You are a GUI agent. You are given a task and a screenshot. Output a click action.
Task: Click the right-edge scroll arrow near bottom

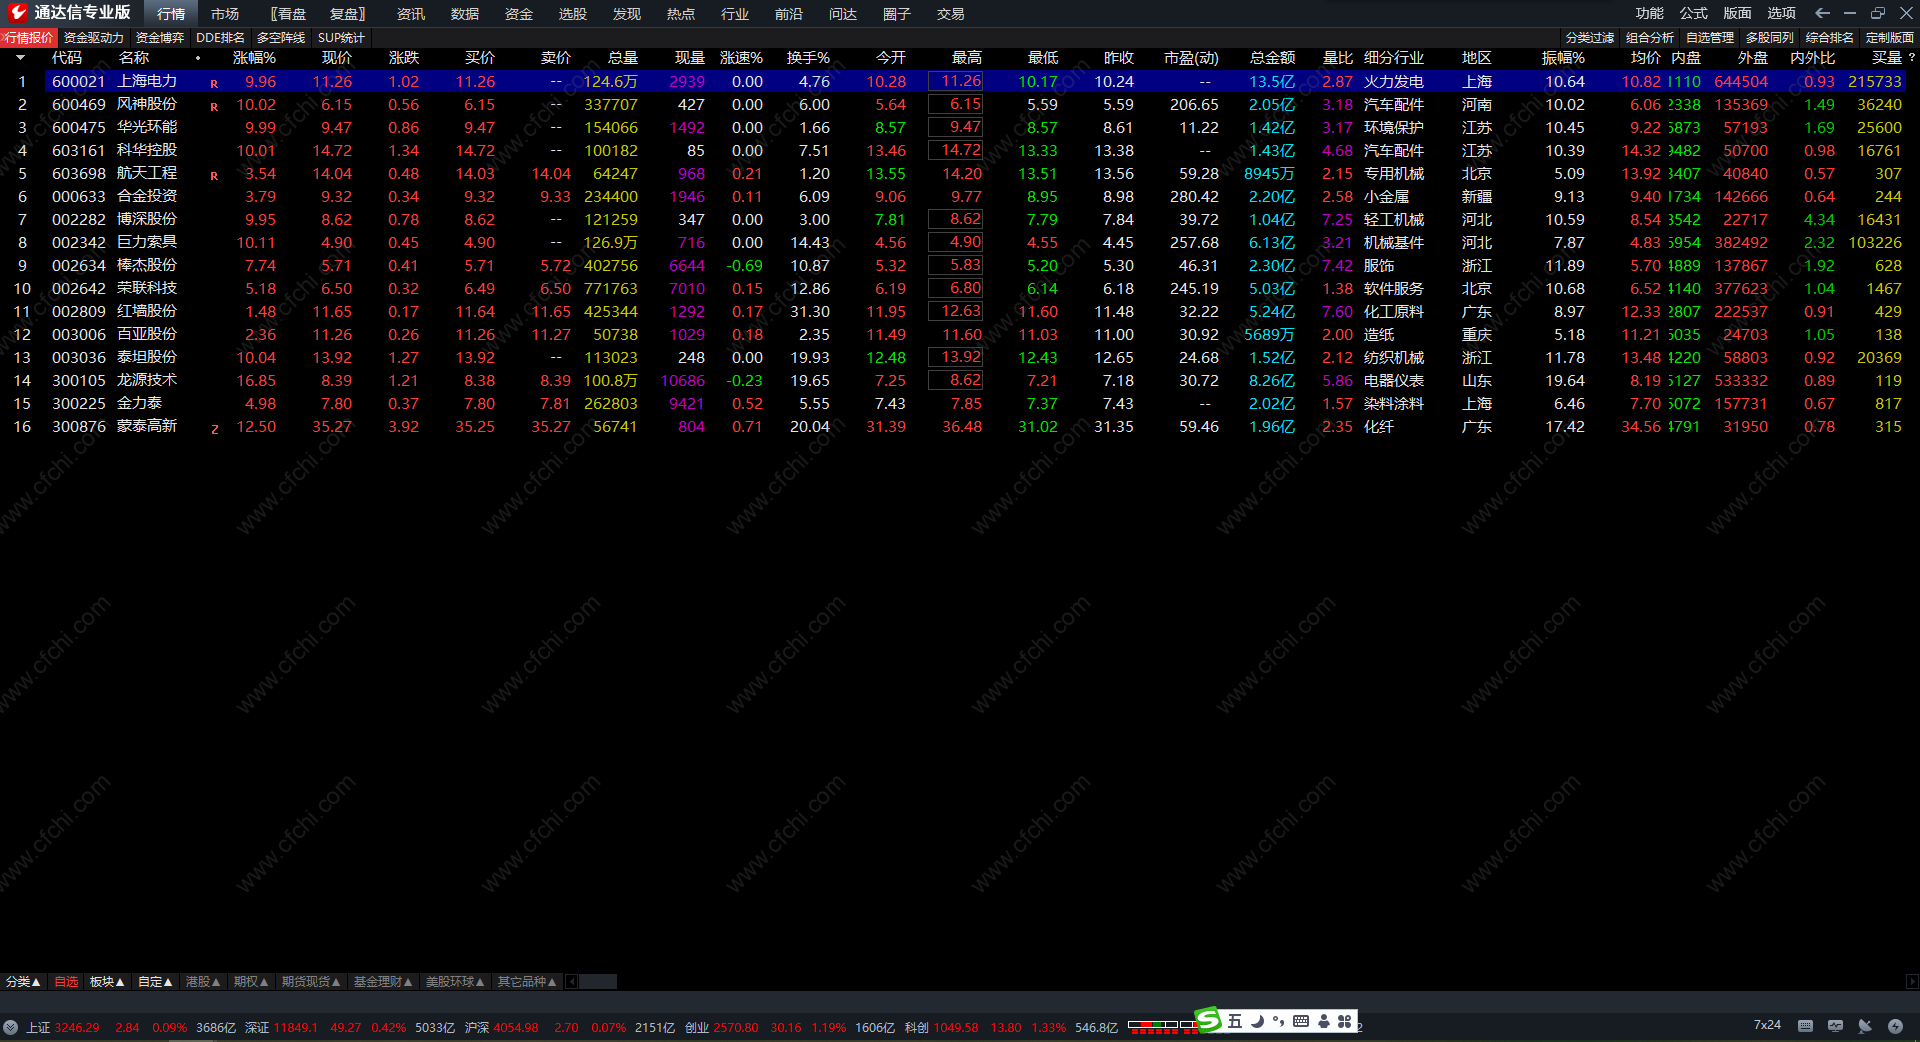click(1912, 982)
